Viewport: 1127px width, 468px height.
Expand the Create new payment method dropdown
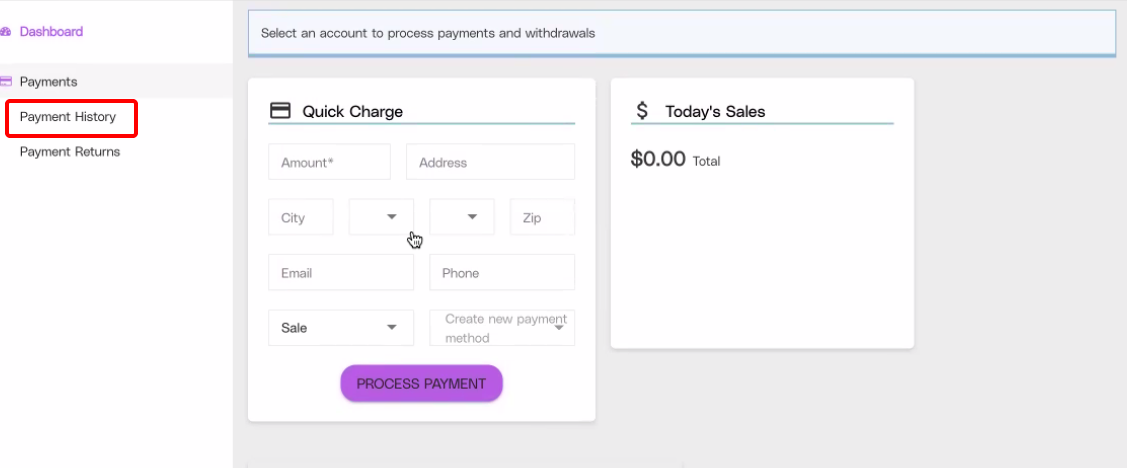[501, 328]
